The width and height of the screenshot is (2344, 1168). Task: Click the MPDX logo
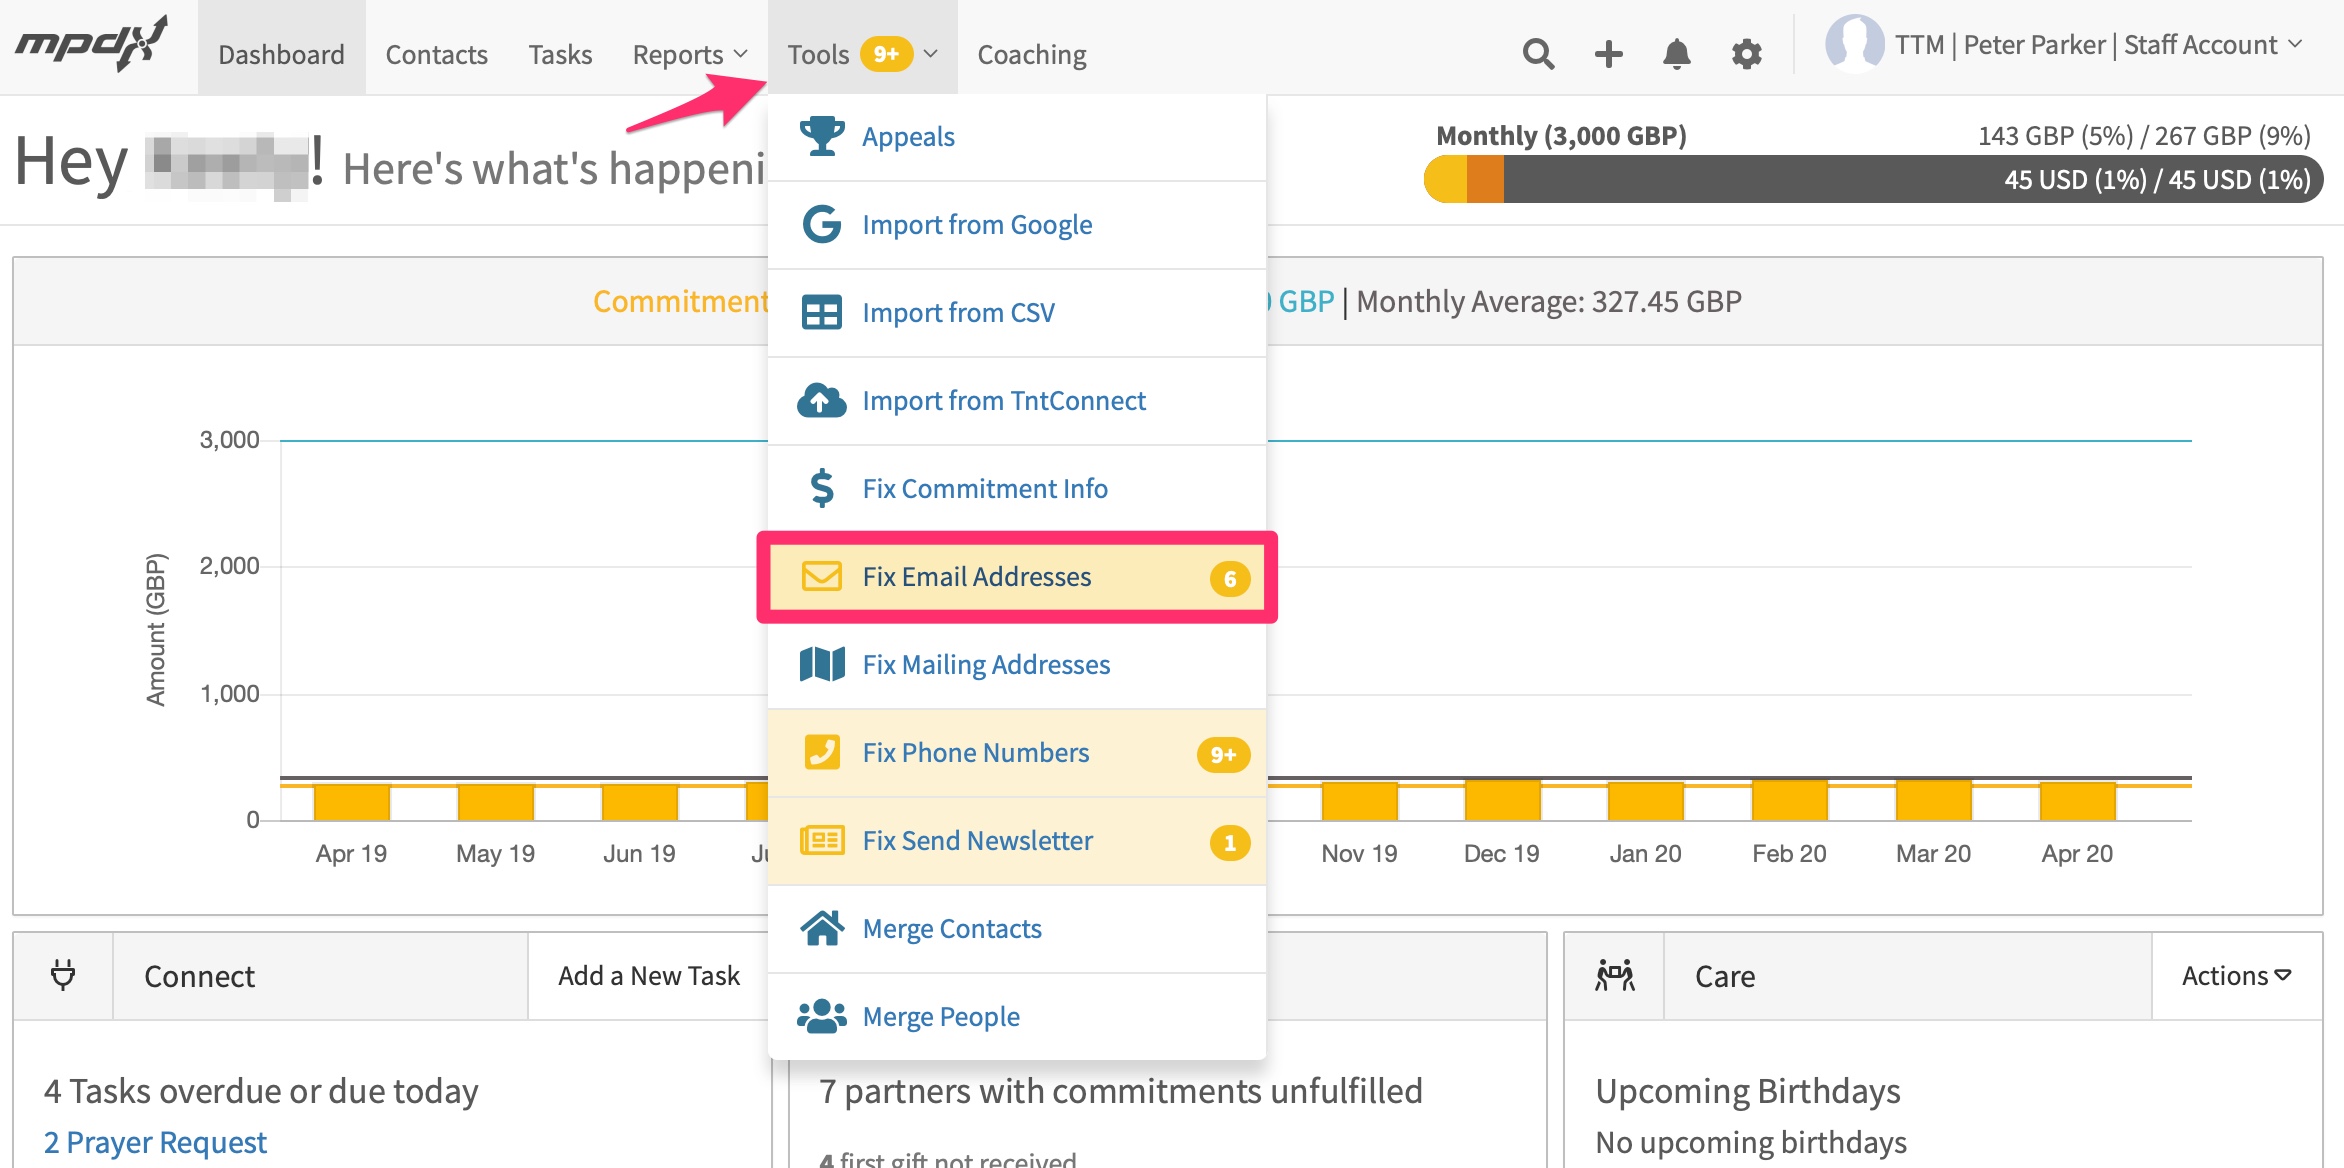[91, 43]
